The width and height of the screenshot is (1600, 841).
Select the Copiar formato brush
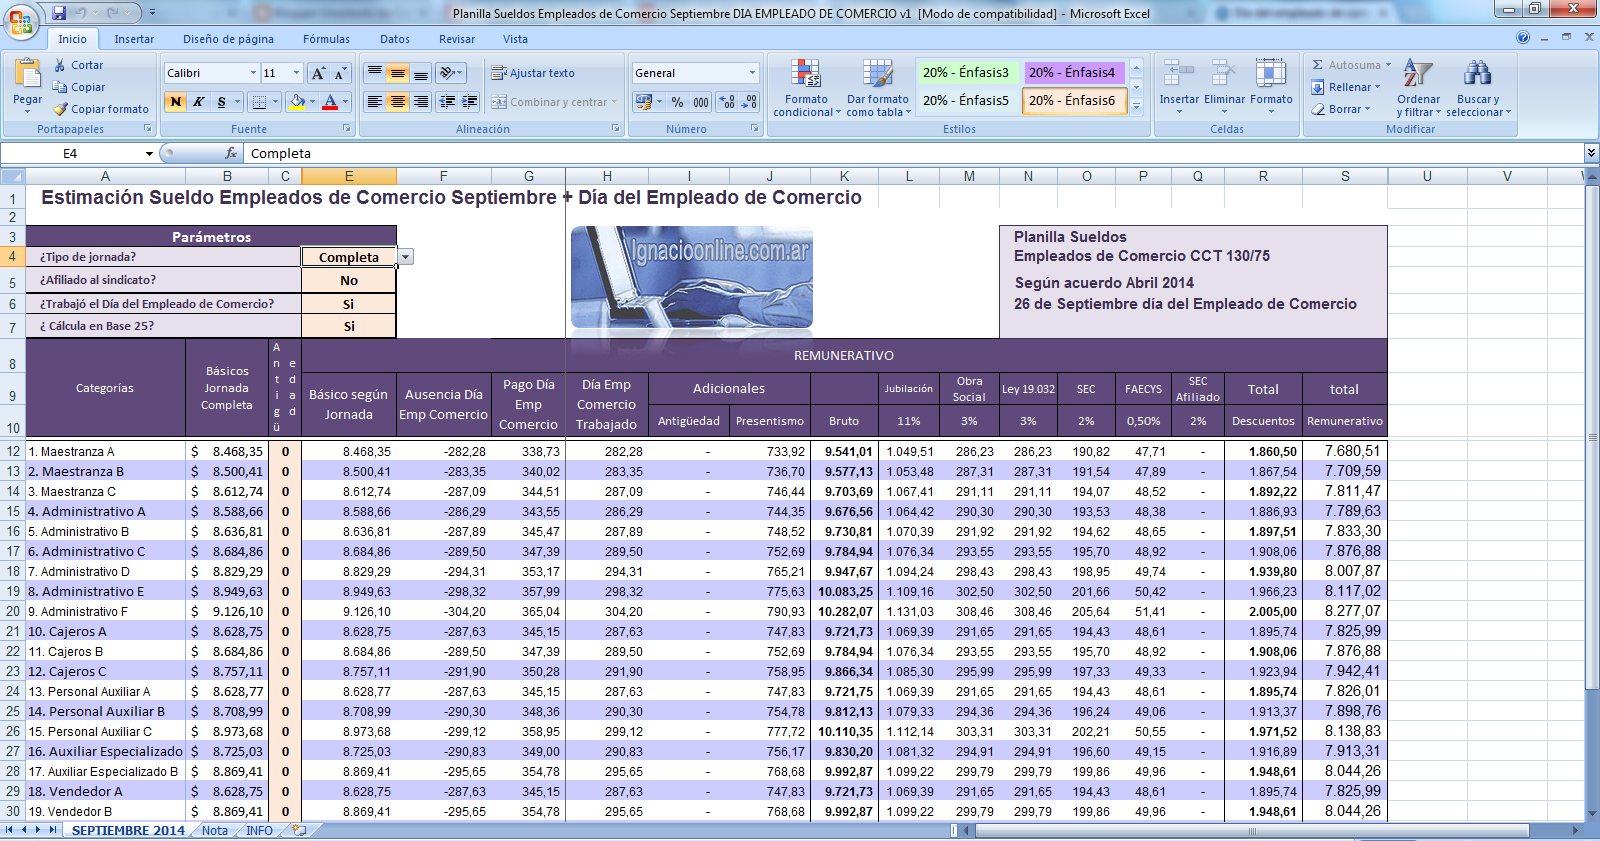coord(61,109)
